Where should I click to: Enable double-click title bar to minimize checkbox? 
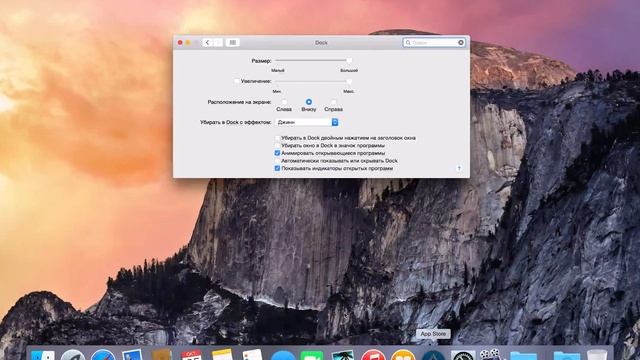[277, 138]
